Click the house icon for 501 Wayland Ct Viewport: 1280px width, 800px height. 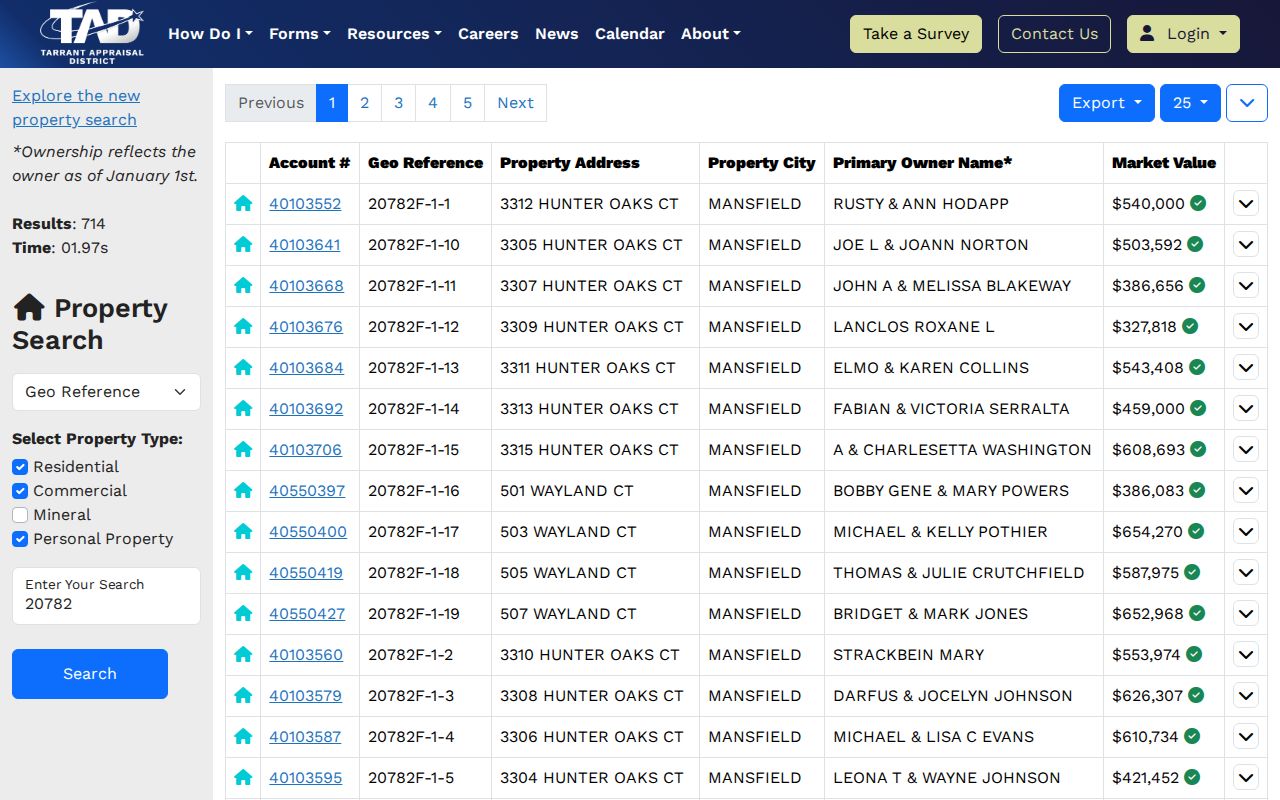tap(243, 490)
